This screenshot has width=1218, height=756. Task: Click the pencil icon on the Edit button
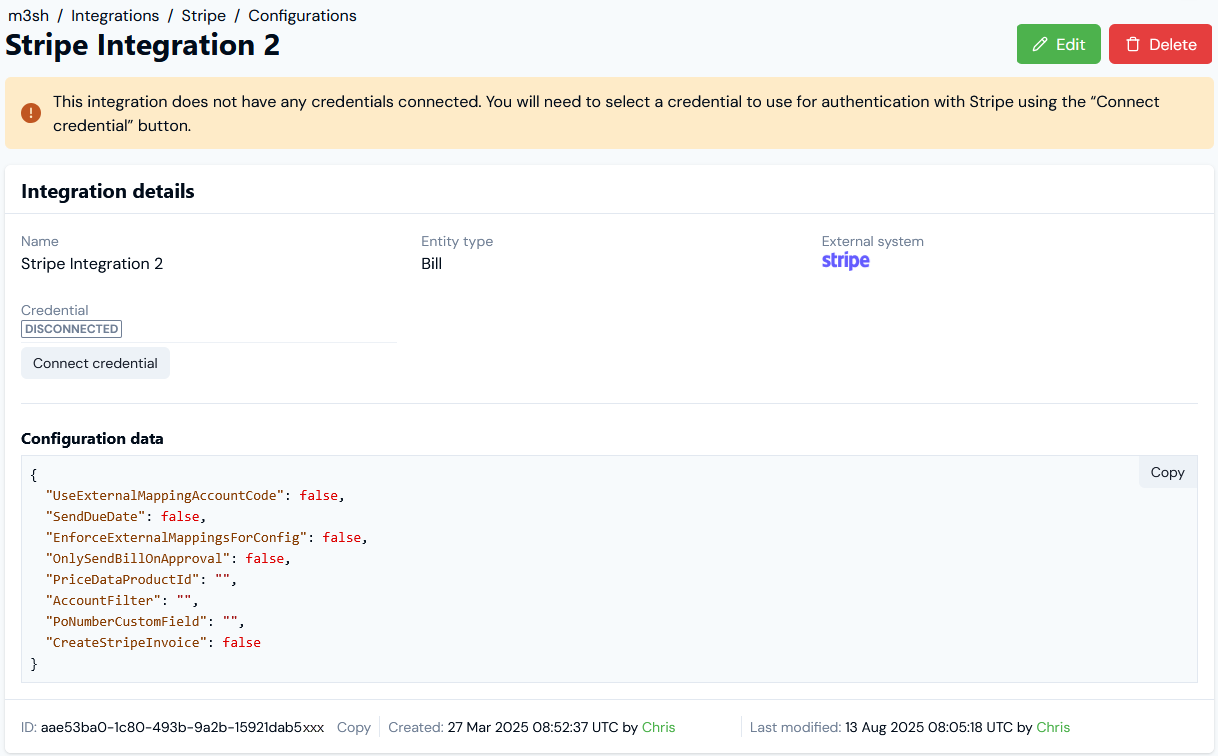[x=1040, y=44]
